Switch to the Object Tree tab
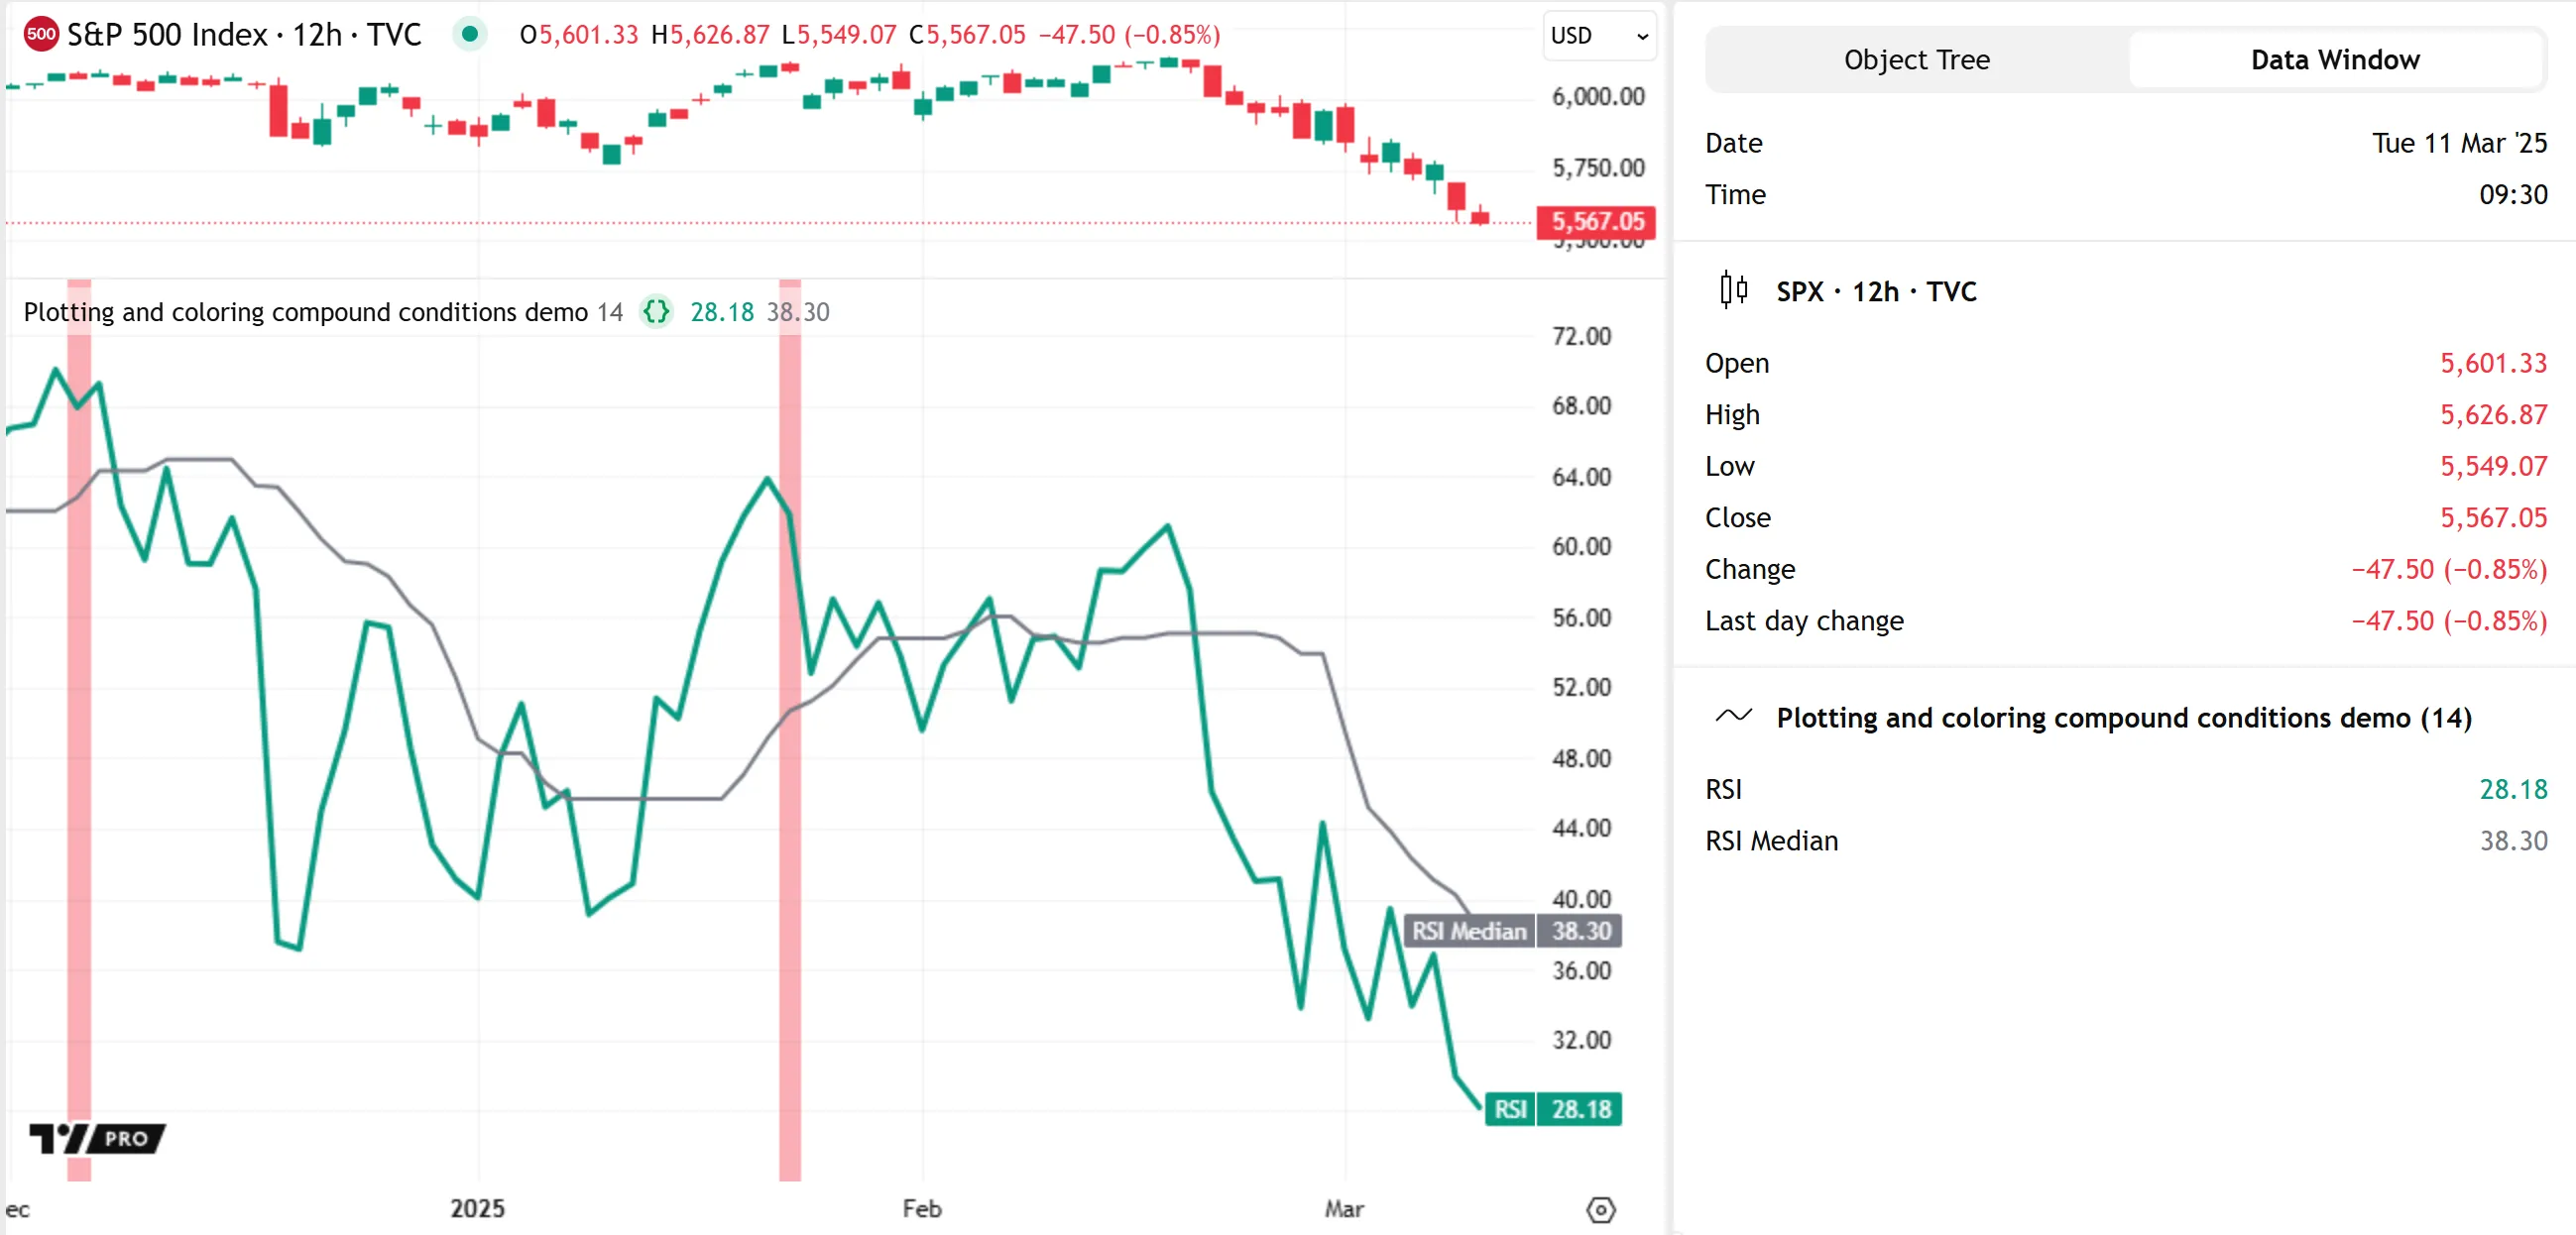Image resolution: width=2576 pixels, height=1235 pixels. (x=1916, y=60)
